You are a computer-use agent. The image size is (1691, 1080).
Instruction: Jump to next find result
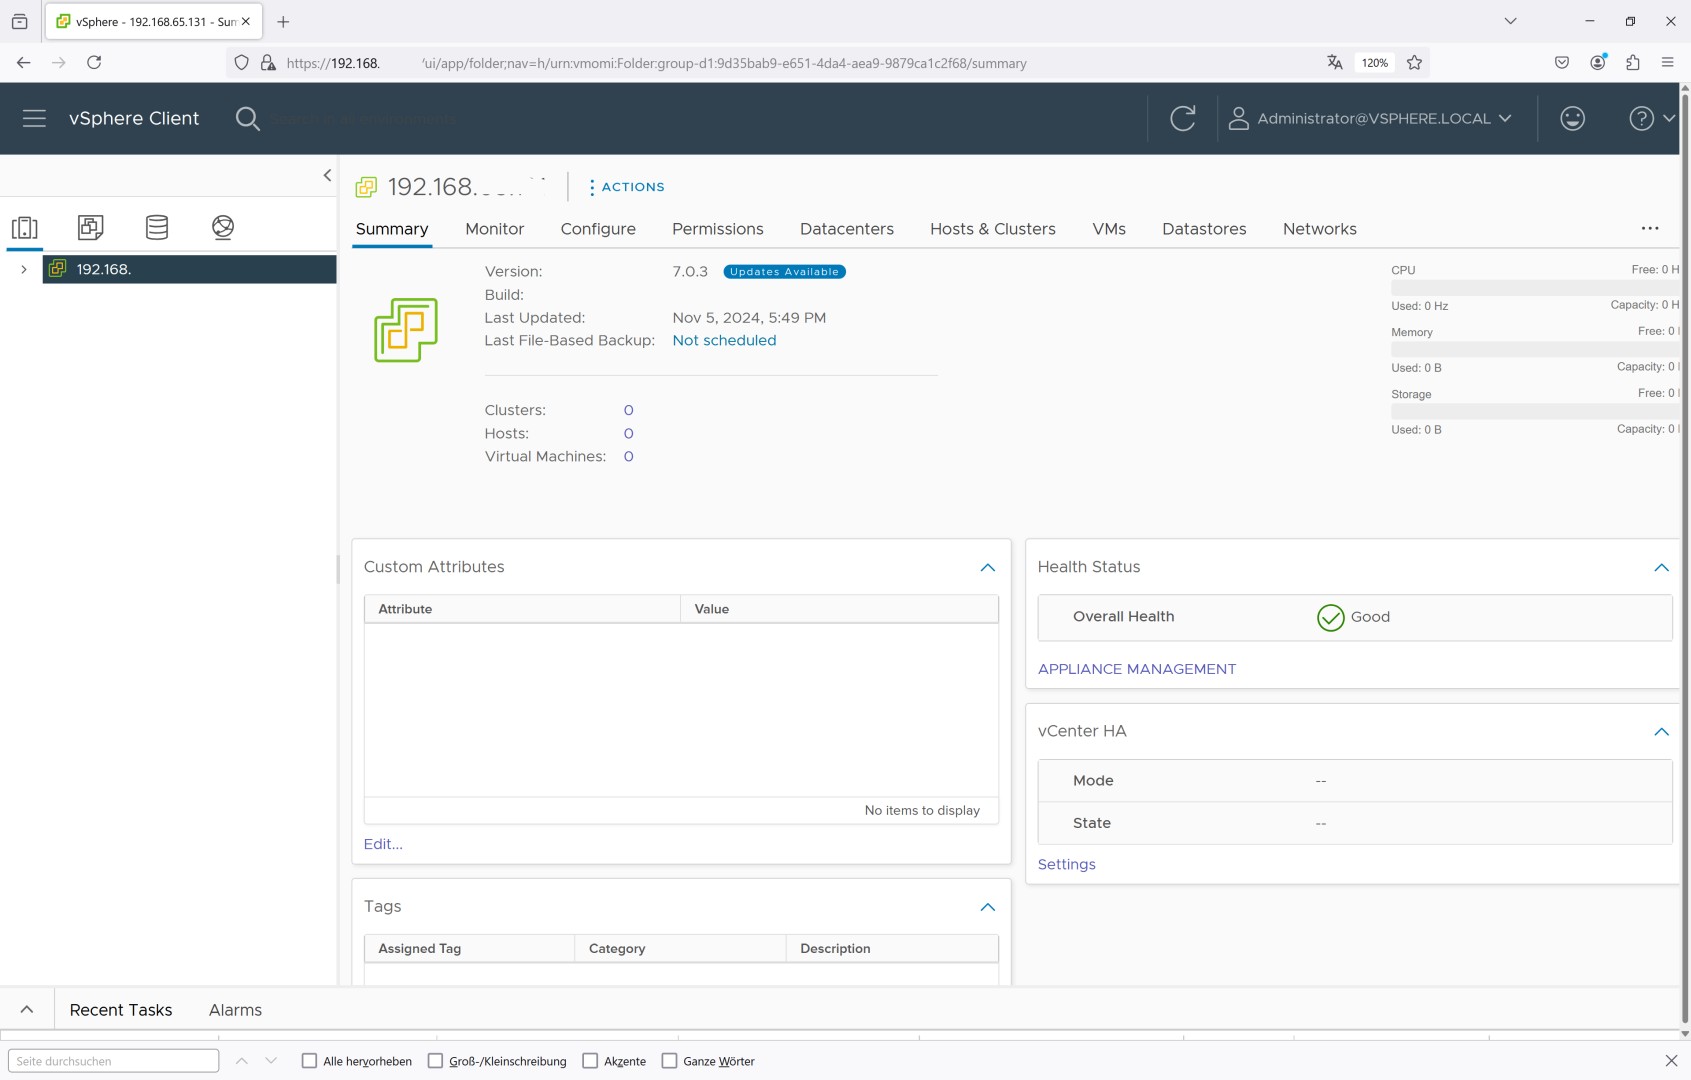[x=271, y=1060]
